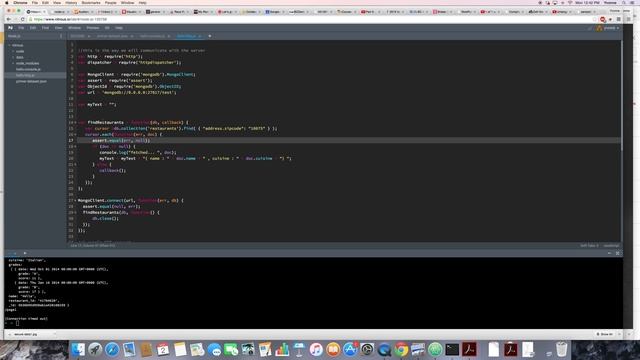
Task: Open Notes from the Dock
Action: click(x=180, y=349)
